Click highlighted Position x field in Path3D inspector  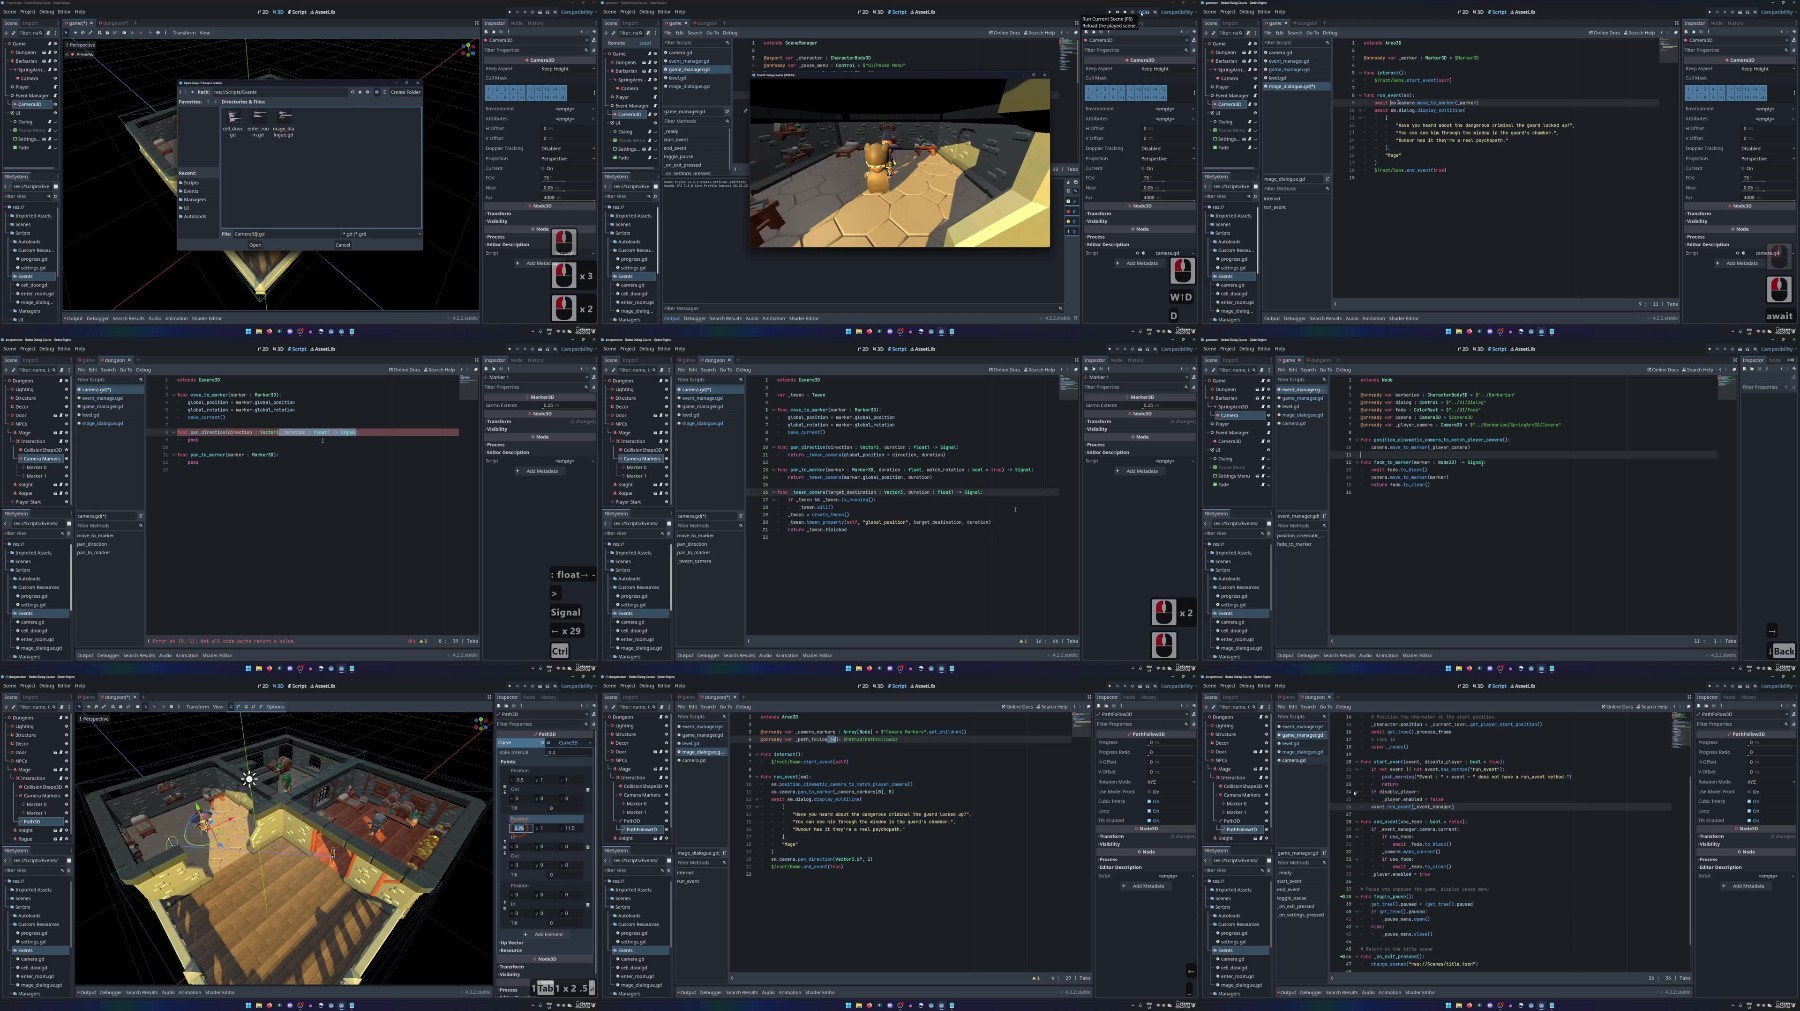point(521,828)
